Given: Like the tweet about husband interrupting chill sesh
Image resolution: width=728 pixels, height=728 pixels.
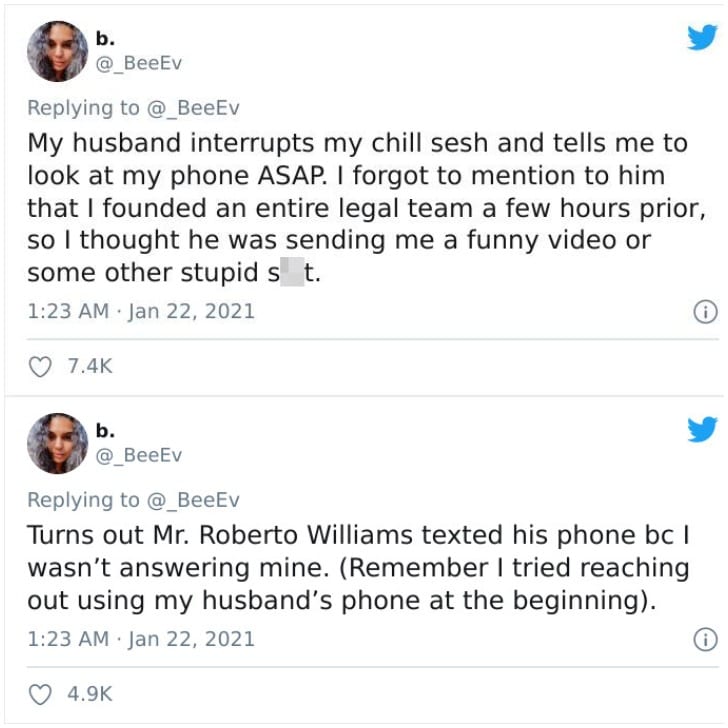Looking at the screenshot, I should pyautogui.click(x=40, y=367).
